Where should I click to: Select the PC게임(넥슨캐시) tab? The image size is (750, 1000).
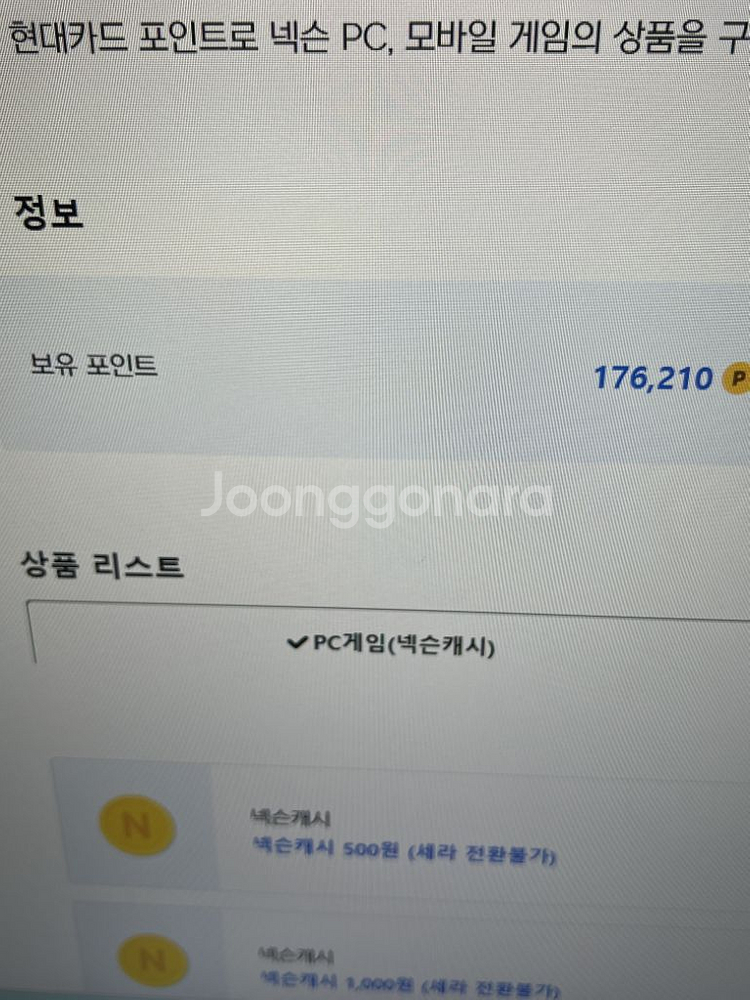pos(392,644)
